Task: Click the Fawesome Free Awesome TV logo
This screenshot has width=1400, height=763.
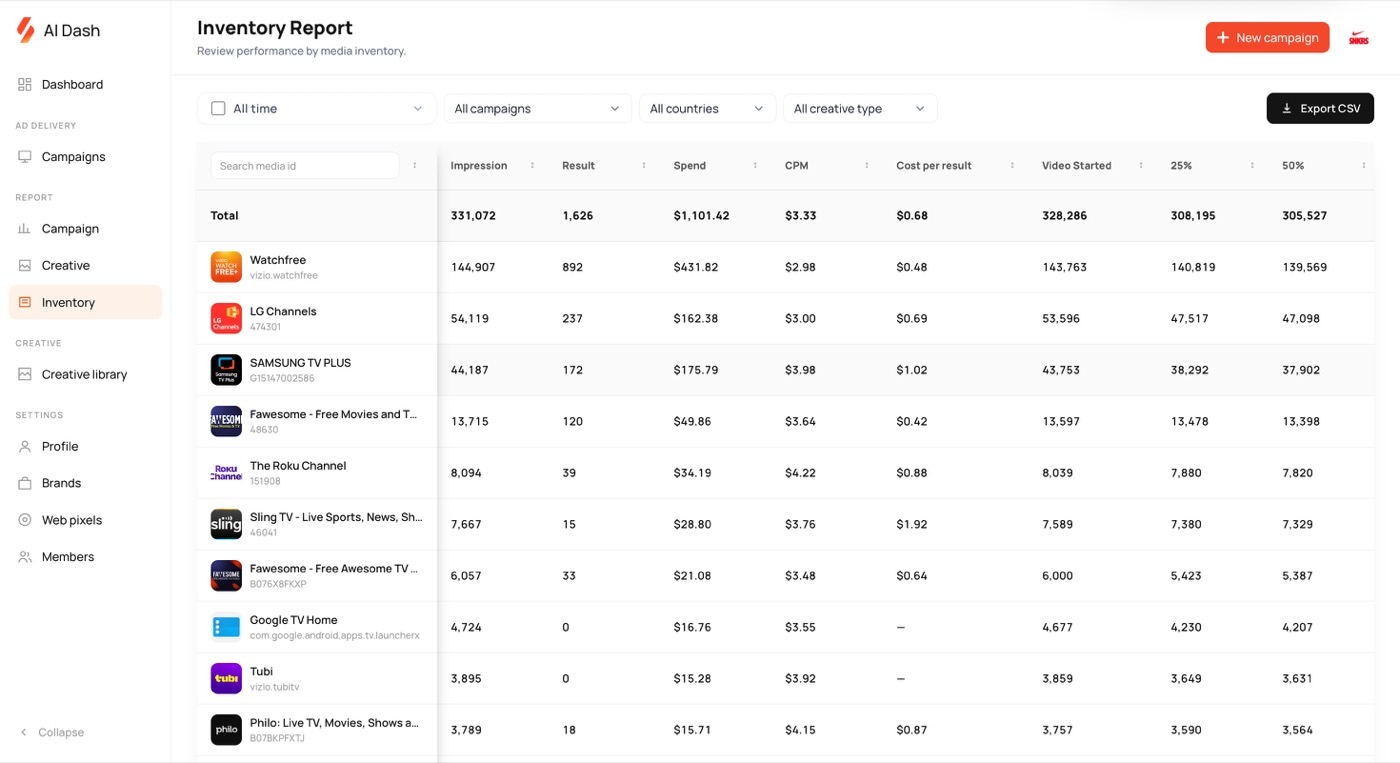Action: [226, 576]
